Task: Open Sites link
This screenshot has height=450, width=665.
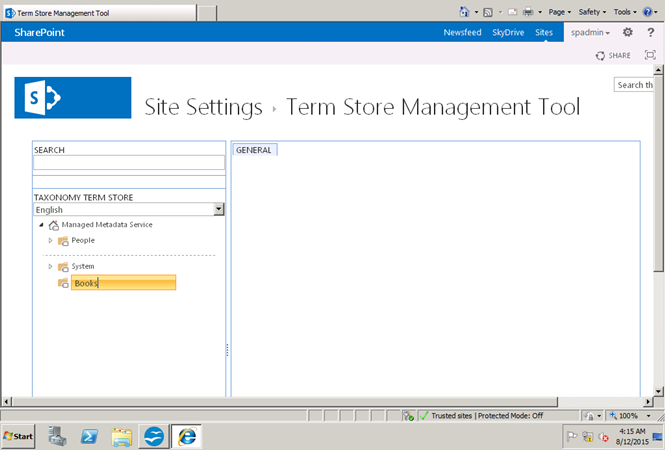Action: coord(544,32)
